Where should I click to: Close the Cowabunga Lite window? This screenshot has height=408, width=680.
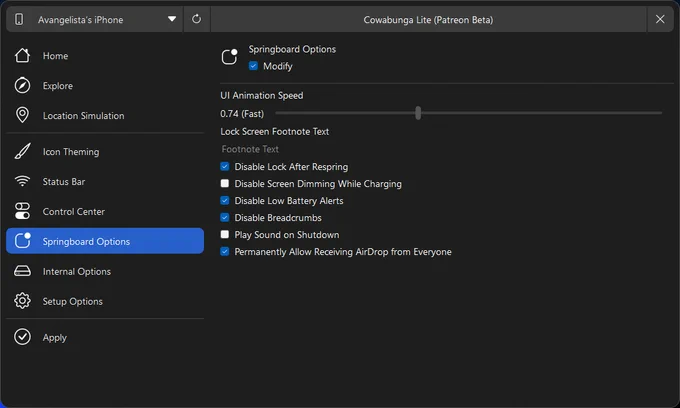tap(660, 19)
